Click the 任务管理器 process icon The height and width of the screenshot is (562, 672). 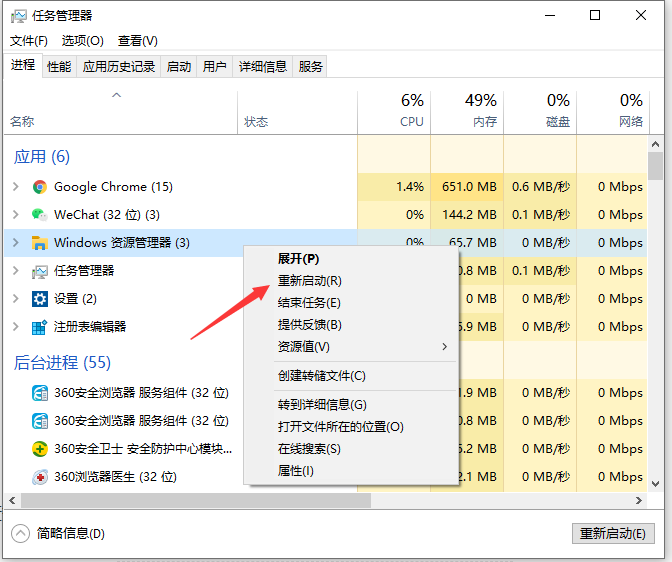pos(40,271)
